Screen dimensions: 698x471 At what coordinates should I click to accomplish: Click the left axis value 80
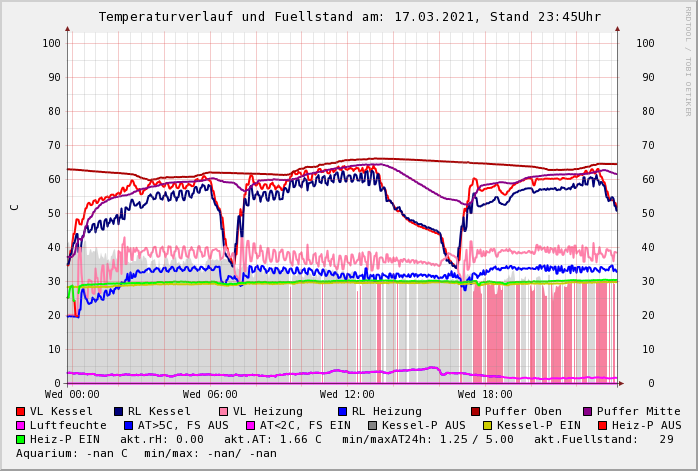[x=54, y=111]
